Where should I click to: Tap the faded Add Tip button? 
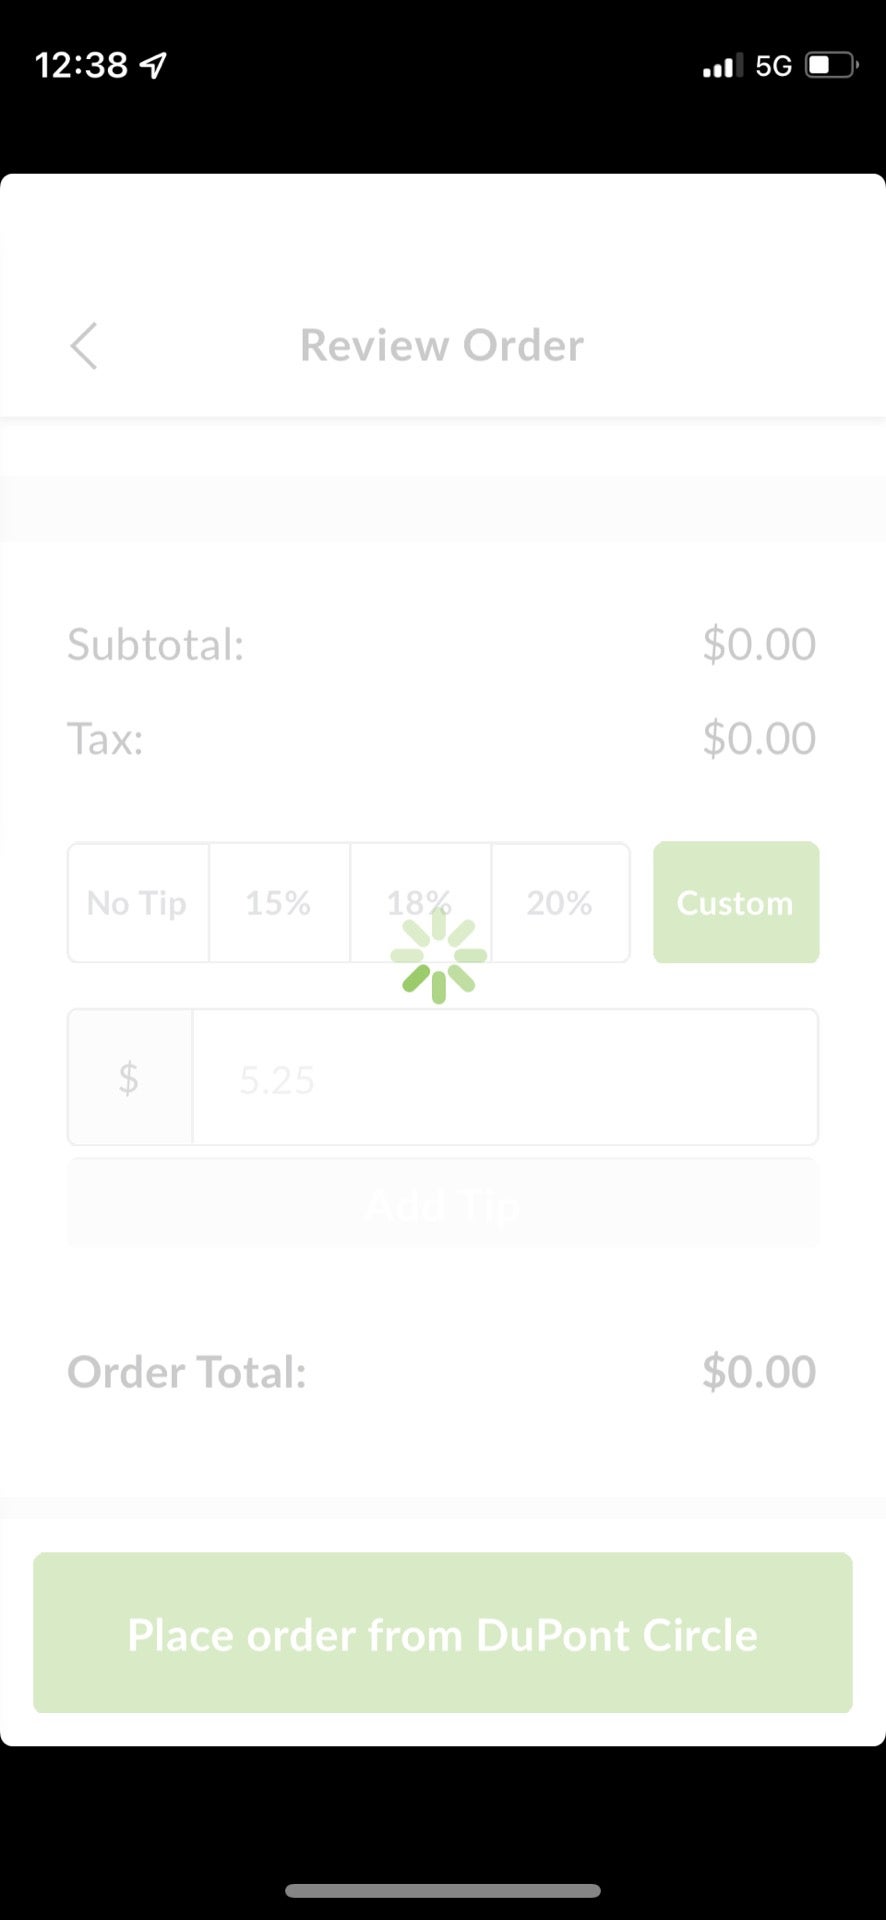point(443,1203)
